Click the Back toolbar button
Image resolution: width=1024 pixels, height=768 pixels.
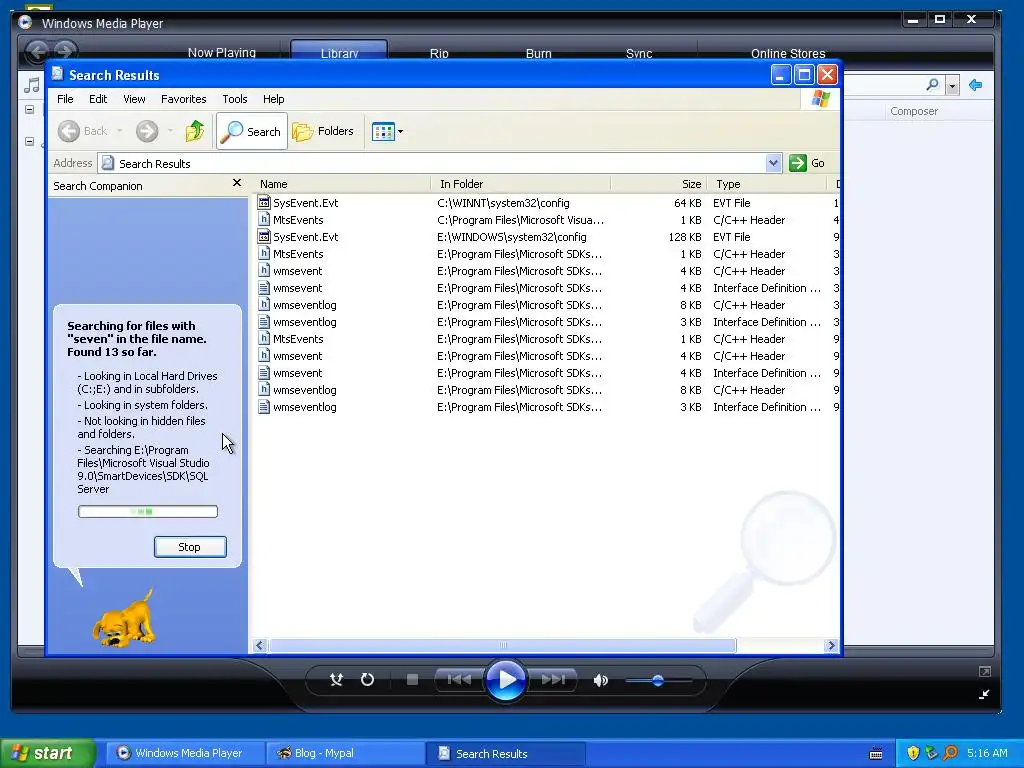click(x=82, y=131)
